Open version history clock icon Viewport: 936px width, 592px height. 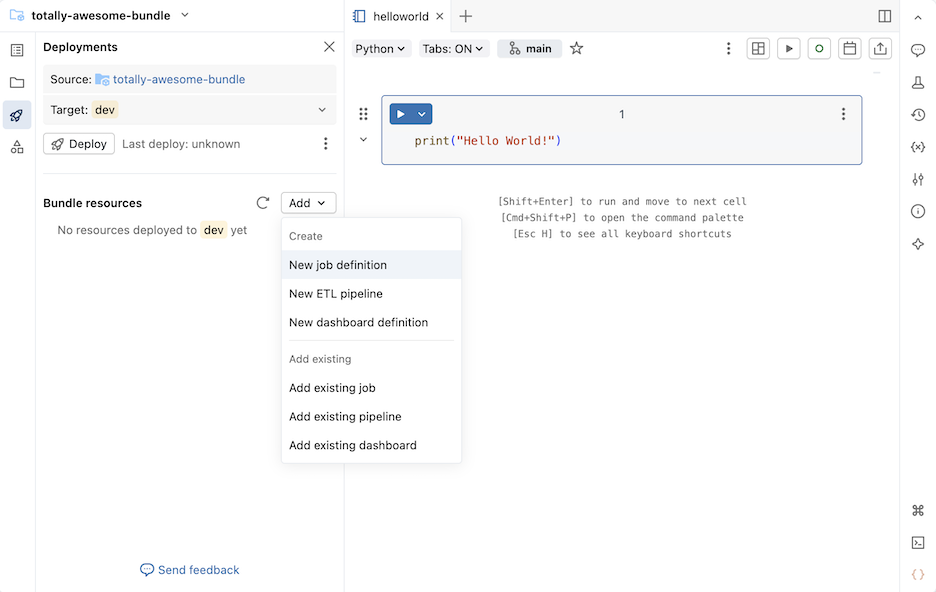(x=918, y=115)
